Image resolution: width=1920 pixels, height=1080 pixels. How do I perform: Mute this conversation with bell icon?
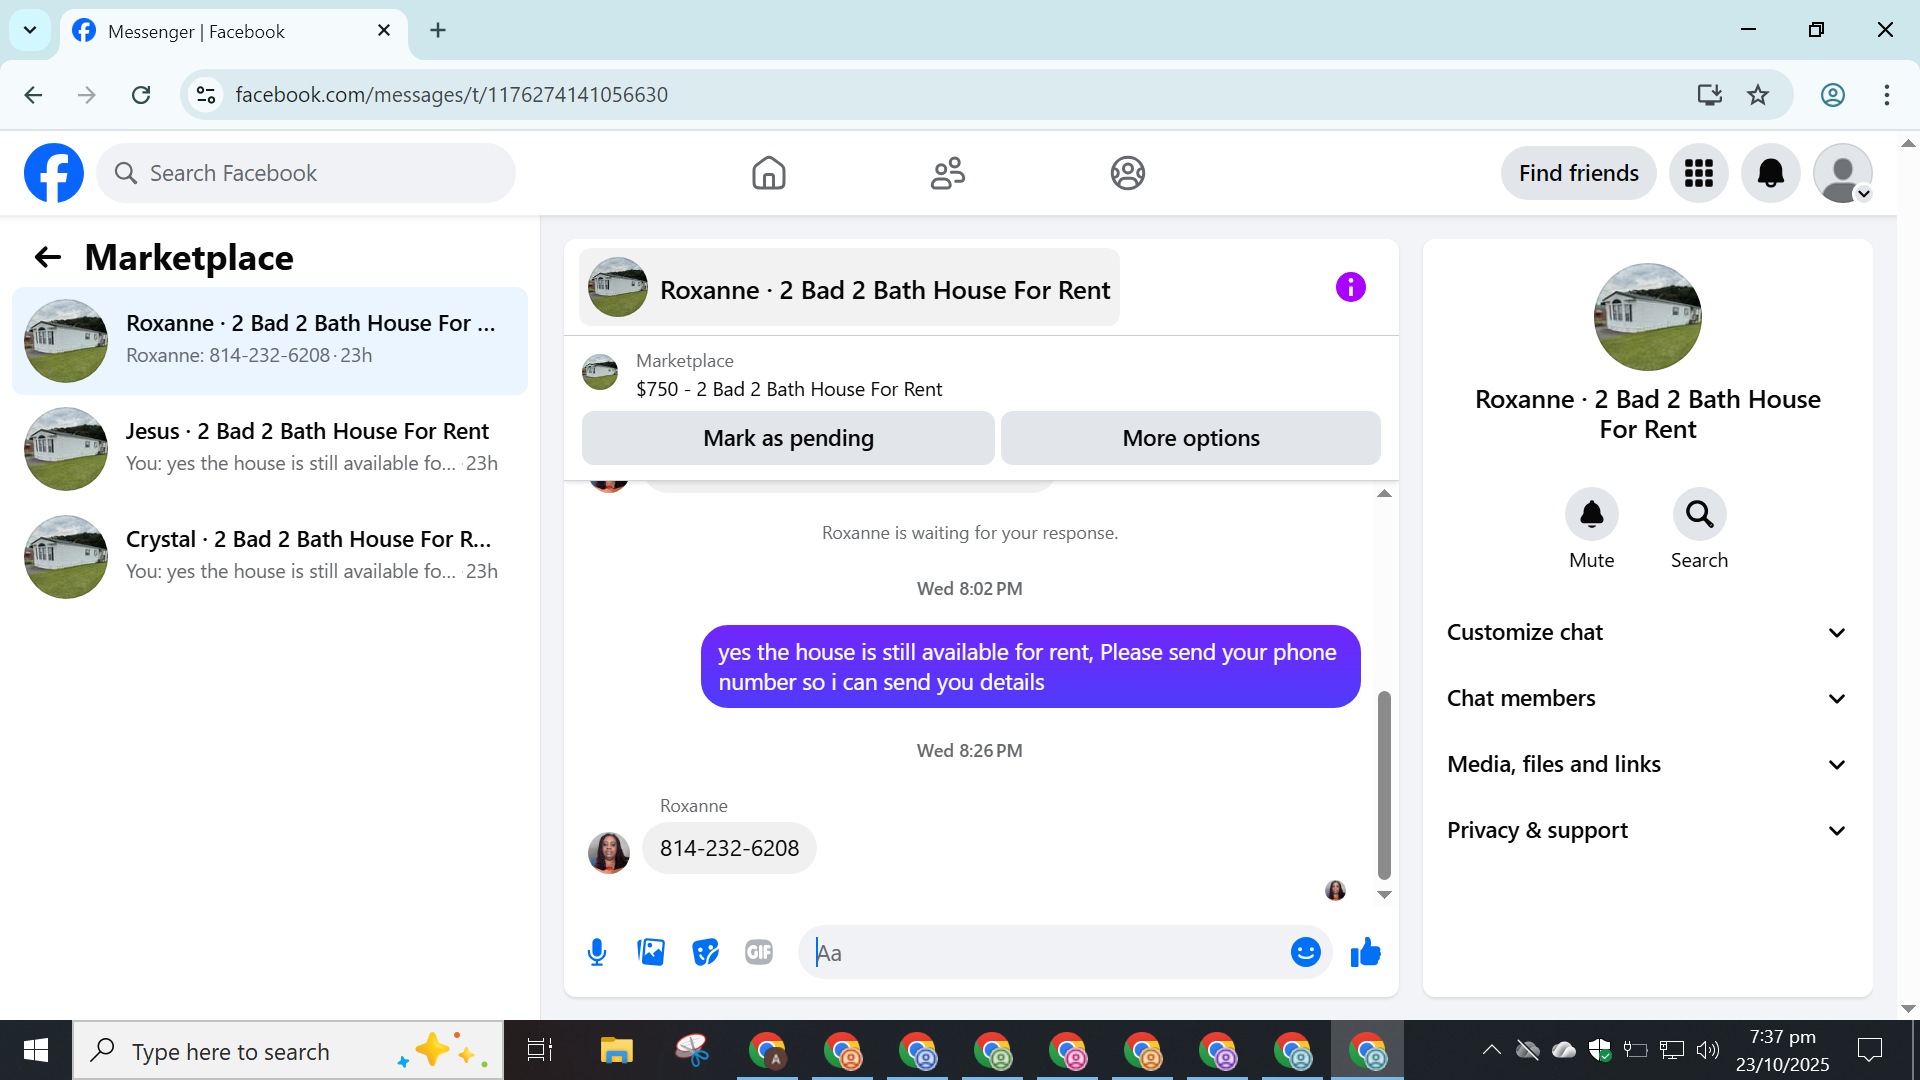click(1591, 514)
